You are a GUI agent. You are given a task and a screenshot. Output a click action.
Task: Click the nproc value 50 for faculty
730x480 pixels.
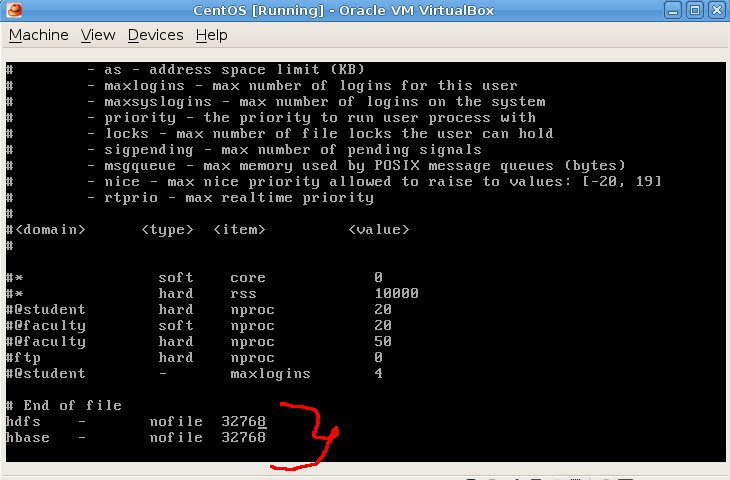pos(383,341)
